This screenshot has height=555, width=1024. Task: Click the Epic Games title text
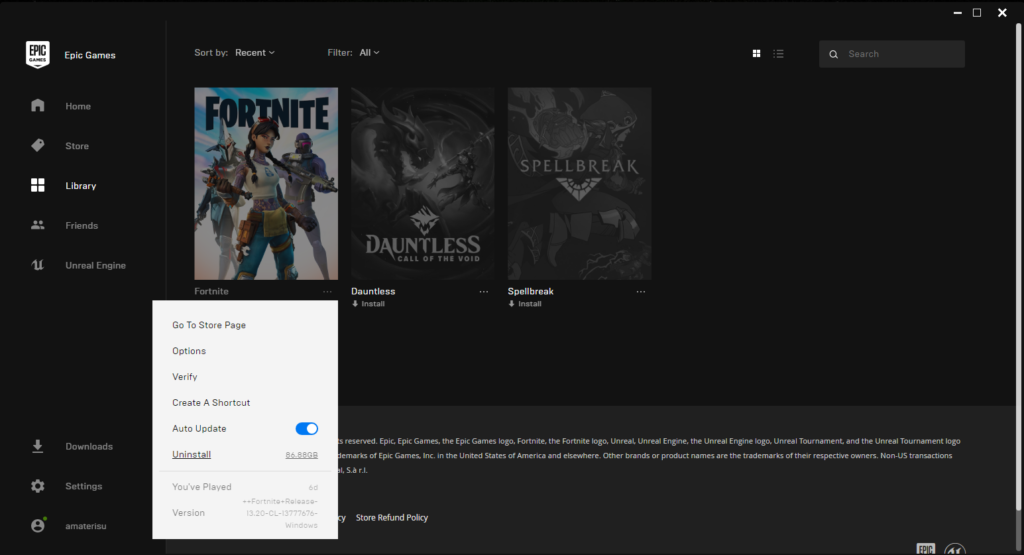pos(89,55)
